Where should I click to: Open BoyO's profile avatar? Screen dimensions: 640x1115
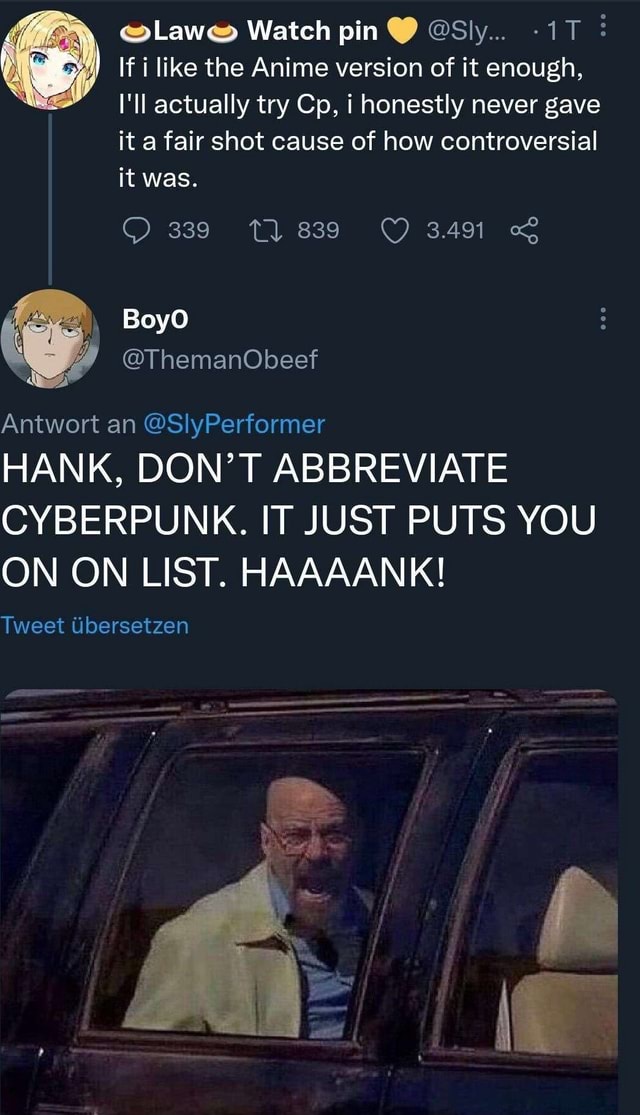click(49, 338)
